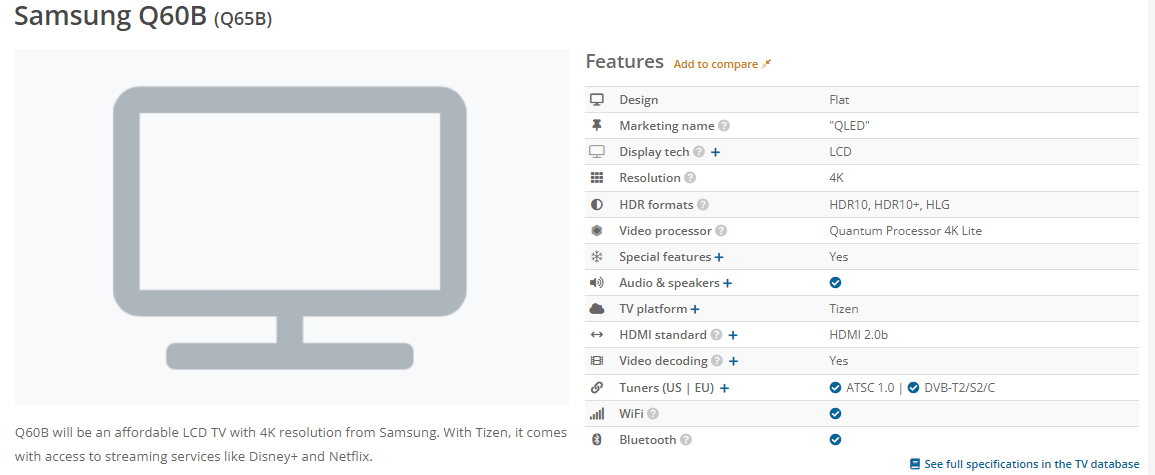Open help tooltip for HDR formats
Image resolution: width=1155 pixels, height=475 pixels.
click(x=703, y=205)
